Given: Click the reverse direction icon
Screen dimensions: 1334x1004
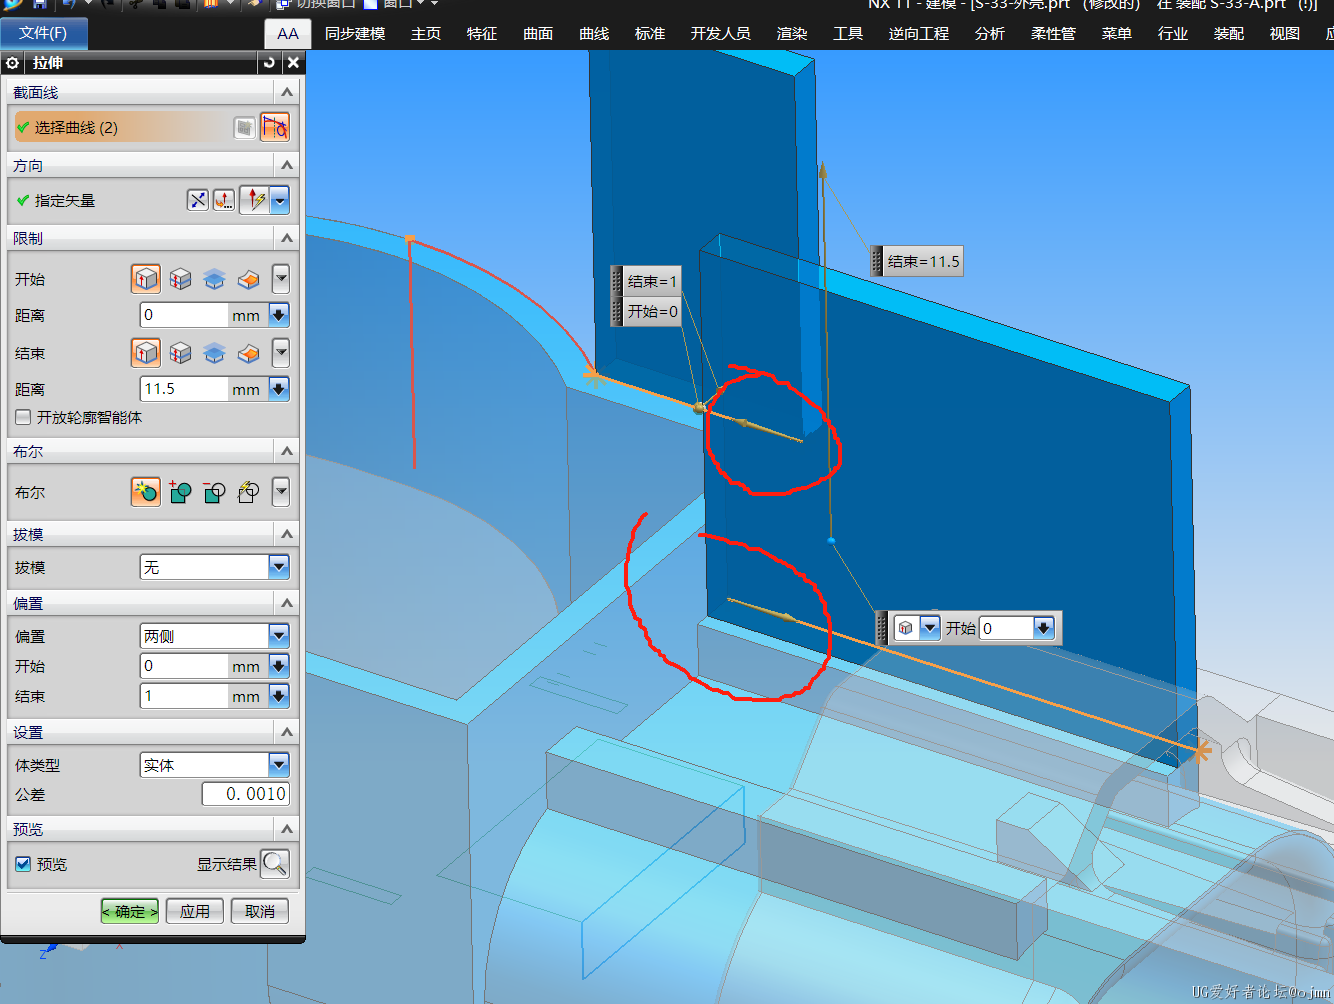Looking at the screenshot, I should (x=198, y=200).
